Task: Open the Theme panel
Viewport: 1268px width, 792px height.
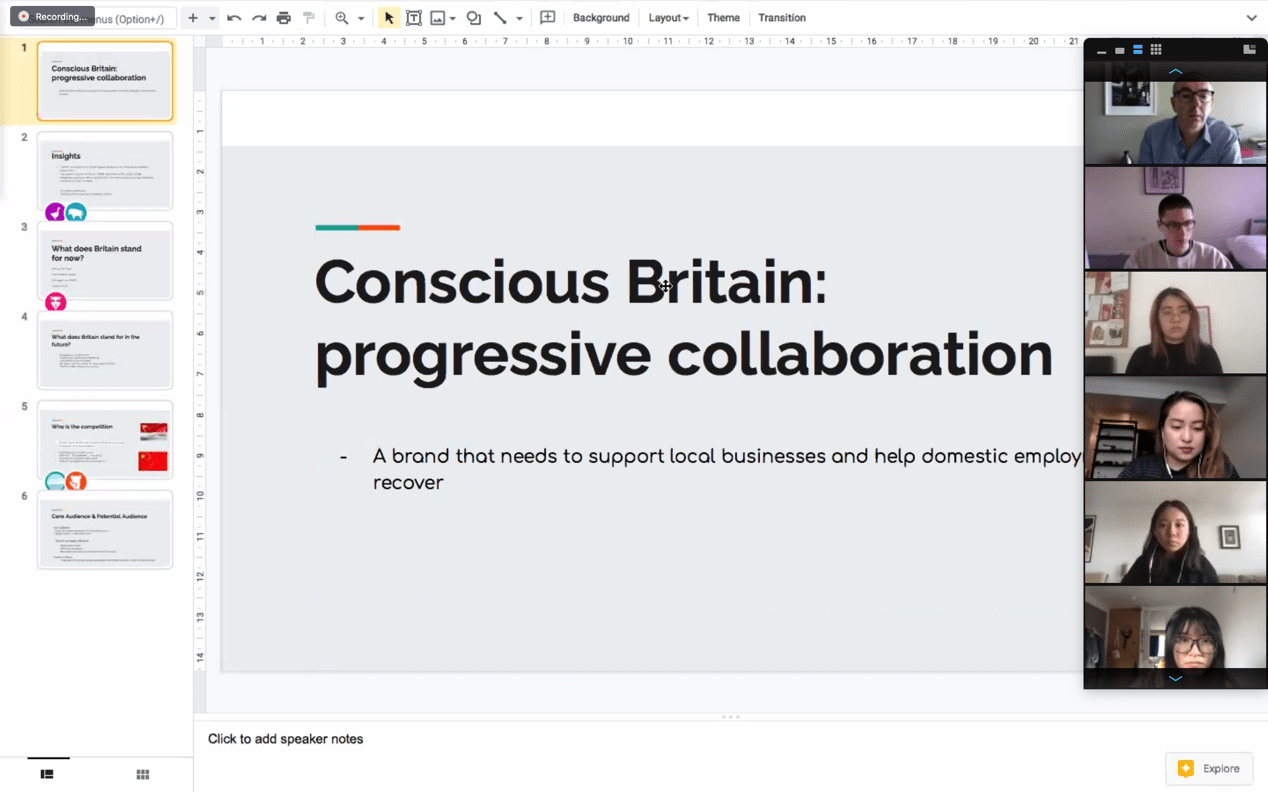Action: coord(723,18)
